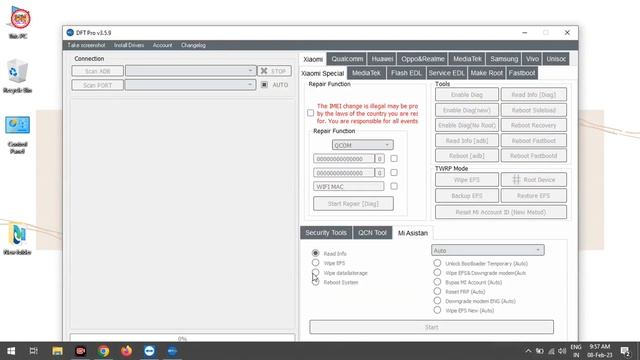640x360 pixels.
Task: Enable the first IMEI field checkbox
Action: point(394,158)
